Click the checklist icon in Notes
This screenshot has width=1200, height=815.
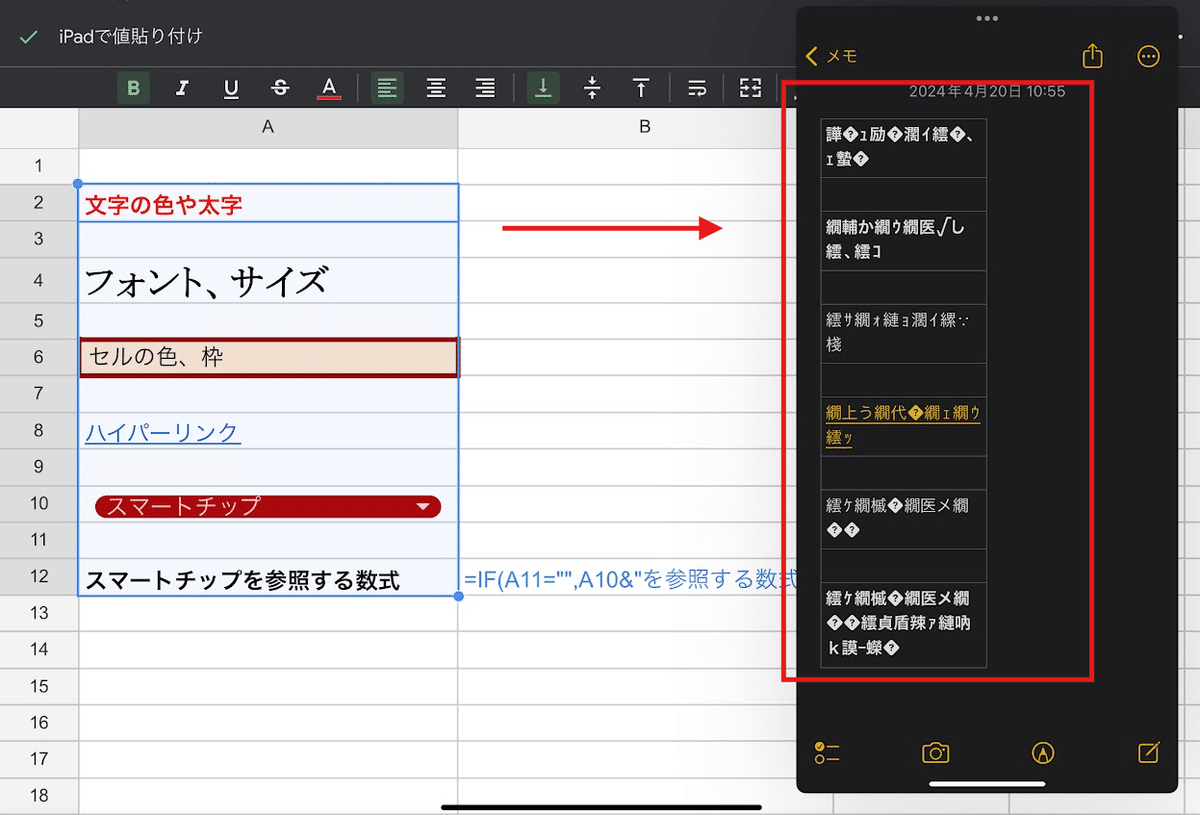[x=827, y=753]
